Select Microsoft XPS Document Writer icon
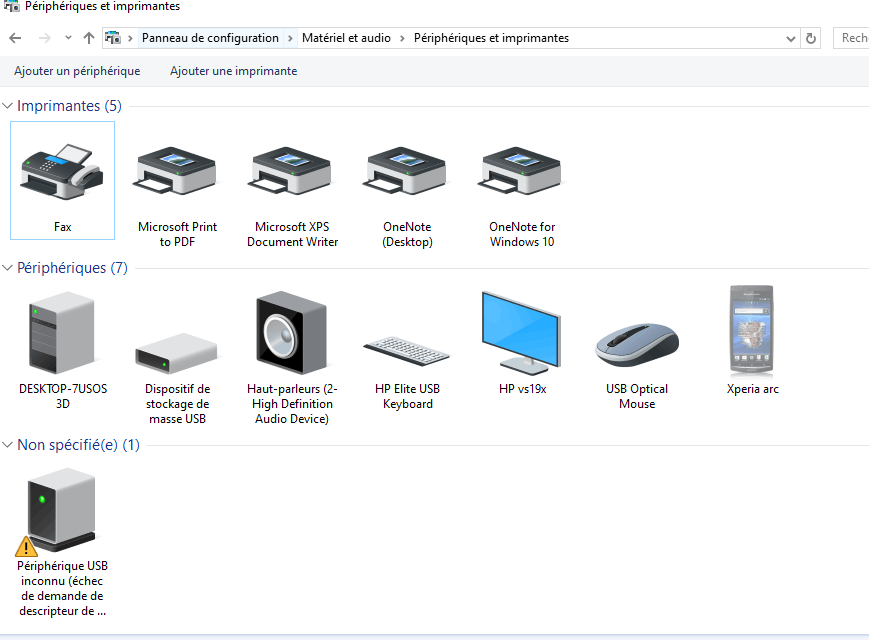Screen dimensions: 869x640 point(292,171)
